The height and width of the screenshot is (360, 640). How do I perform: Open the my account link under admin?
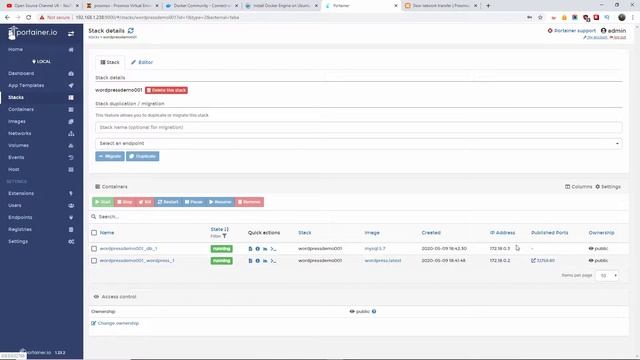[x=596, y=37]
